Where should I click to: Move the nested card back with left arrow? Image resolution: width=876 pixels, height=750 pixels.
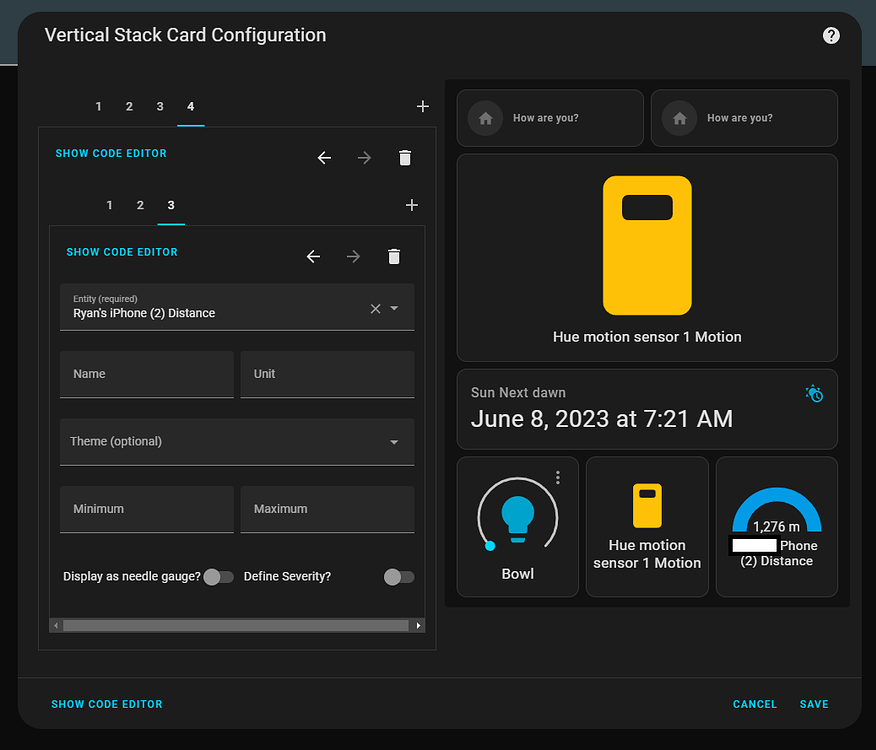313,256
